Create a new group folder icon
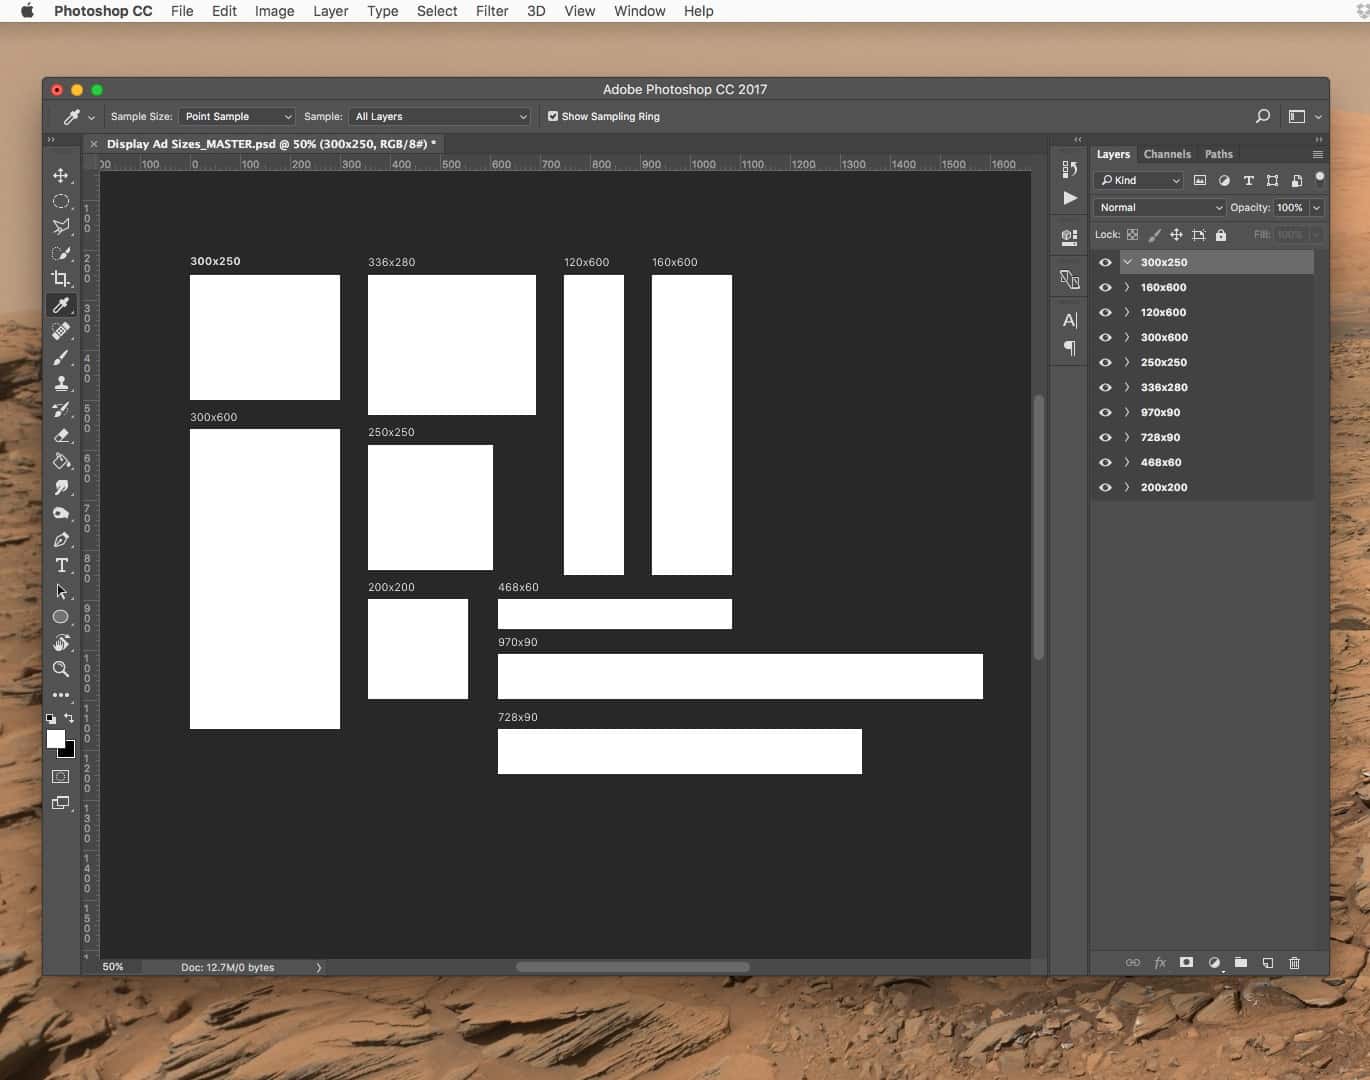Screen dimensions: 1370x1080 [1240, 962]
